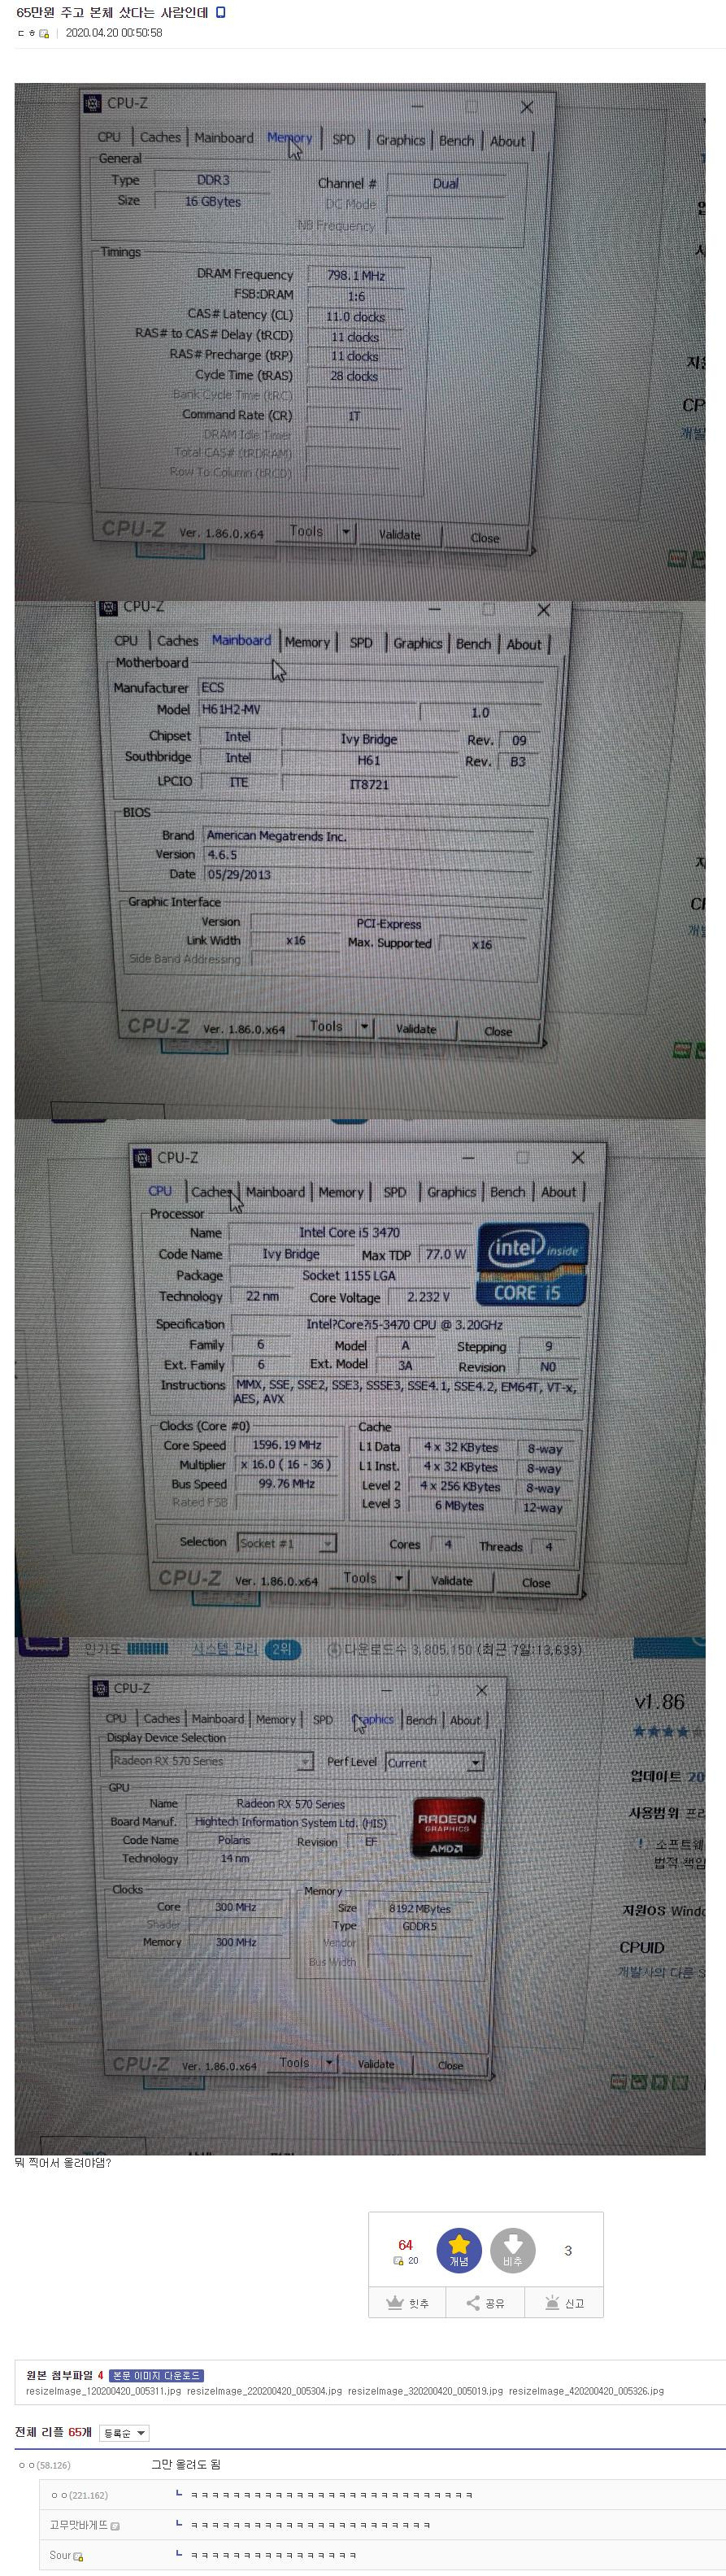The height and width of the screenshot is (2576, 726).
Task: Click the icon next to 고무맛바게뜨 username
Action: coord(115,2526)
